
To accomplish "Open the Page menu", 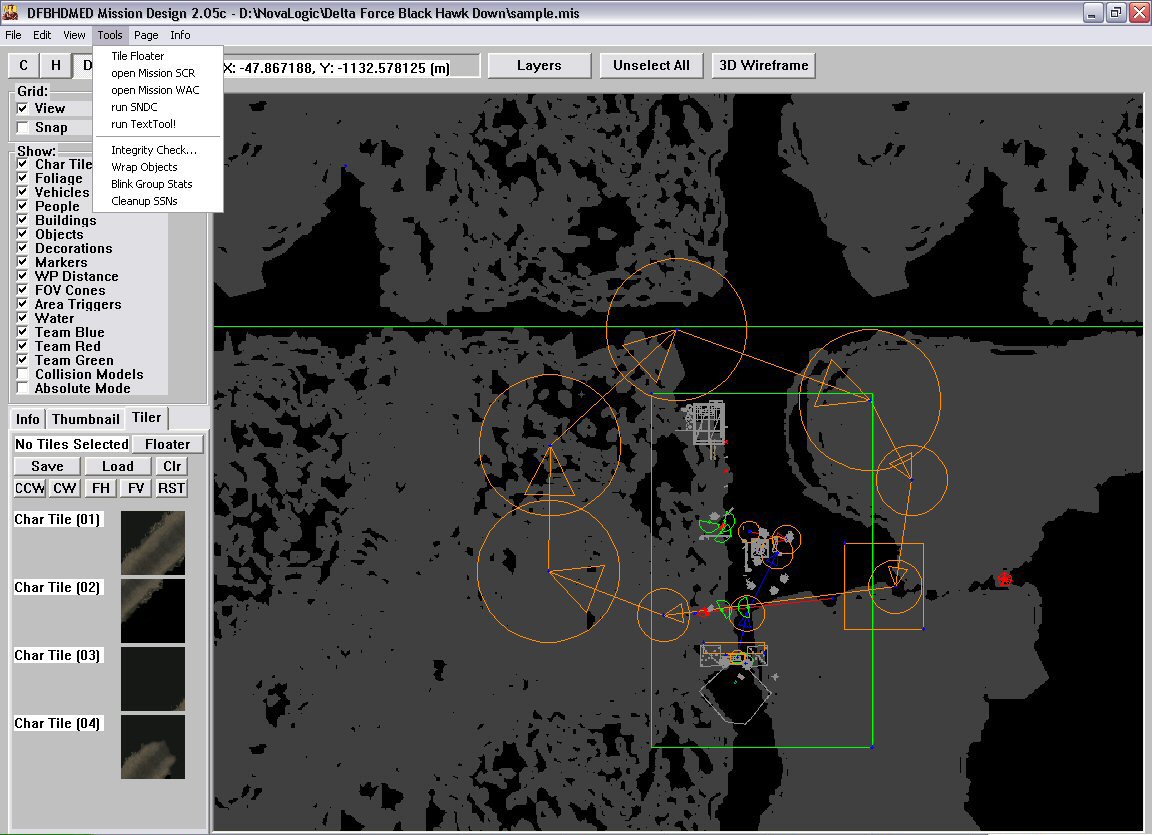I will [x=146, y=35].
